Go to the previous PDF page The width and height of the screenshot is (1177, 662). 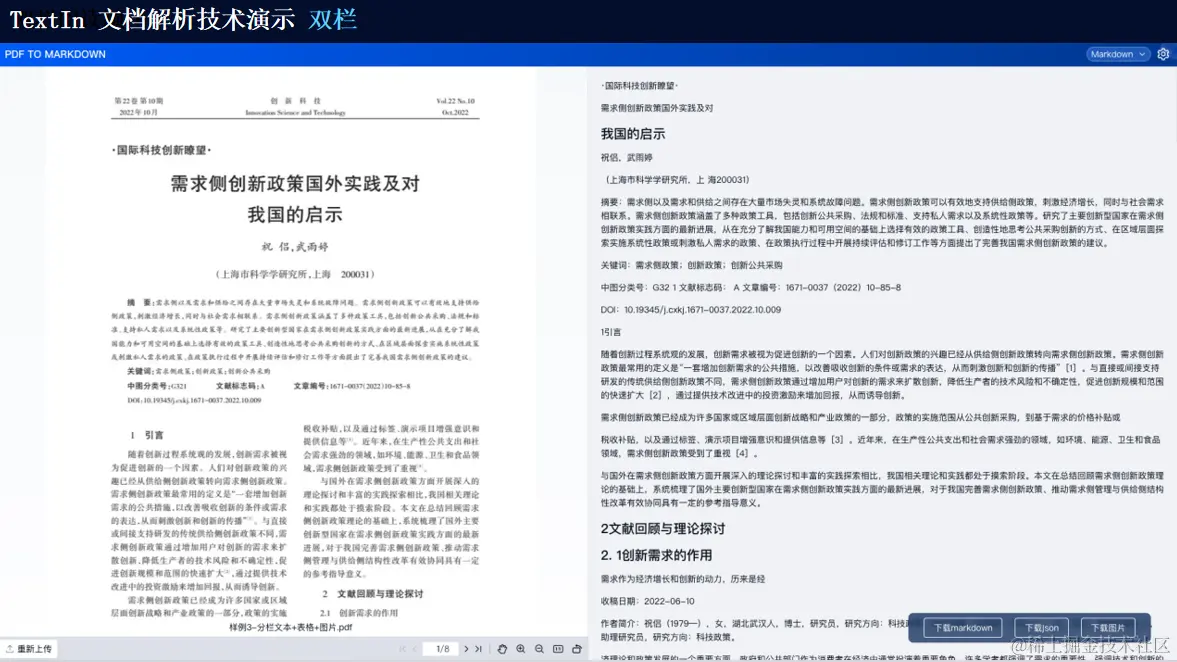pyautogui.click(x=414, y=648)
